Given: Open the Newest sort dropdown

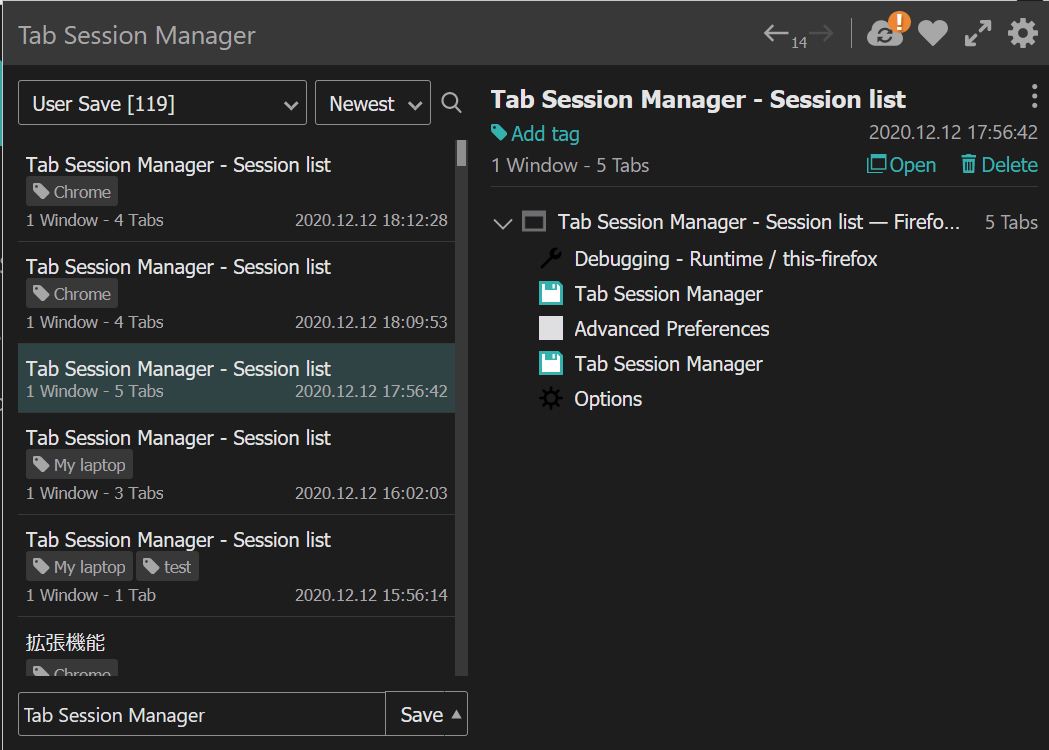Looking at the screenshot, I should [x=373, y=103].
